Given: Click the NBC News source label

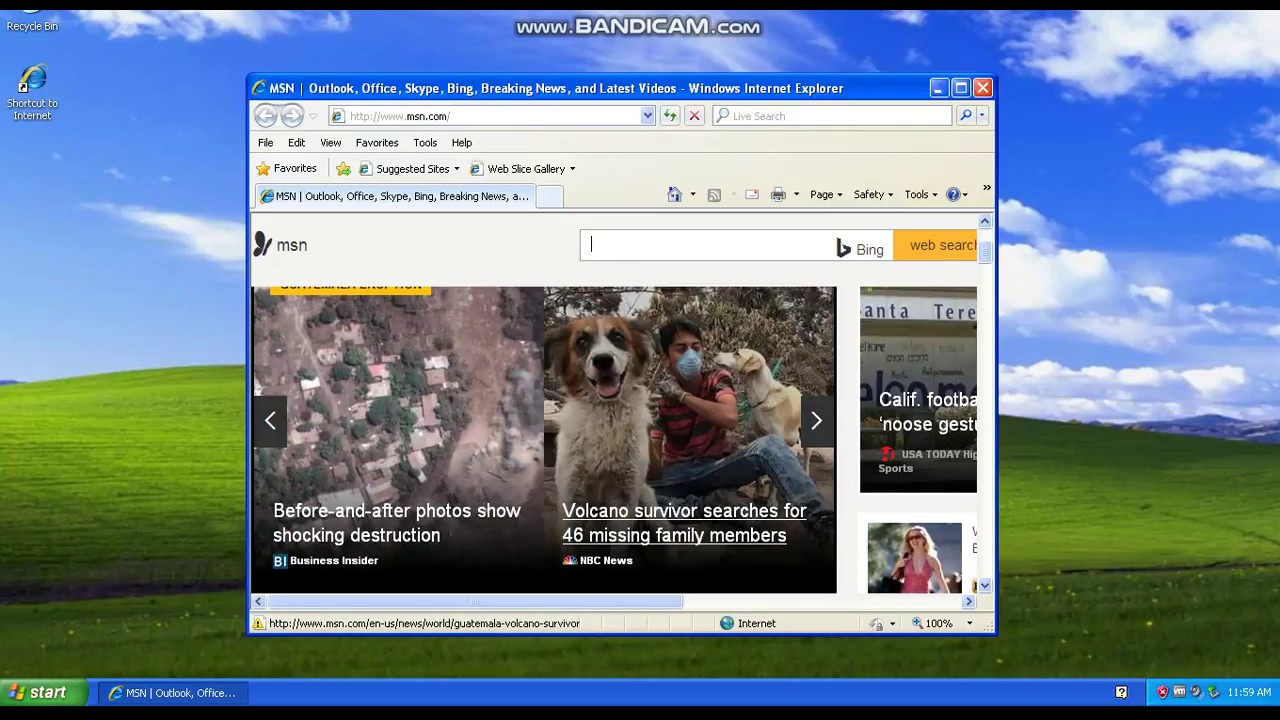Looking at the screenshot, I should (x=597, y=561).
